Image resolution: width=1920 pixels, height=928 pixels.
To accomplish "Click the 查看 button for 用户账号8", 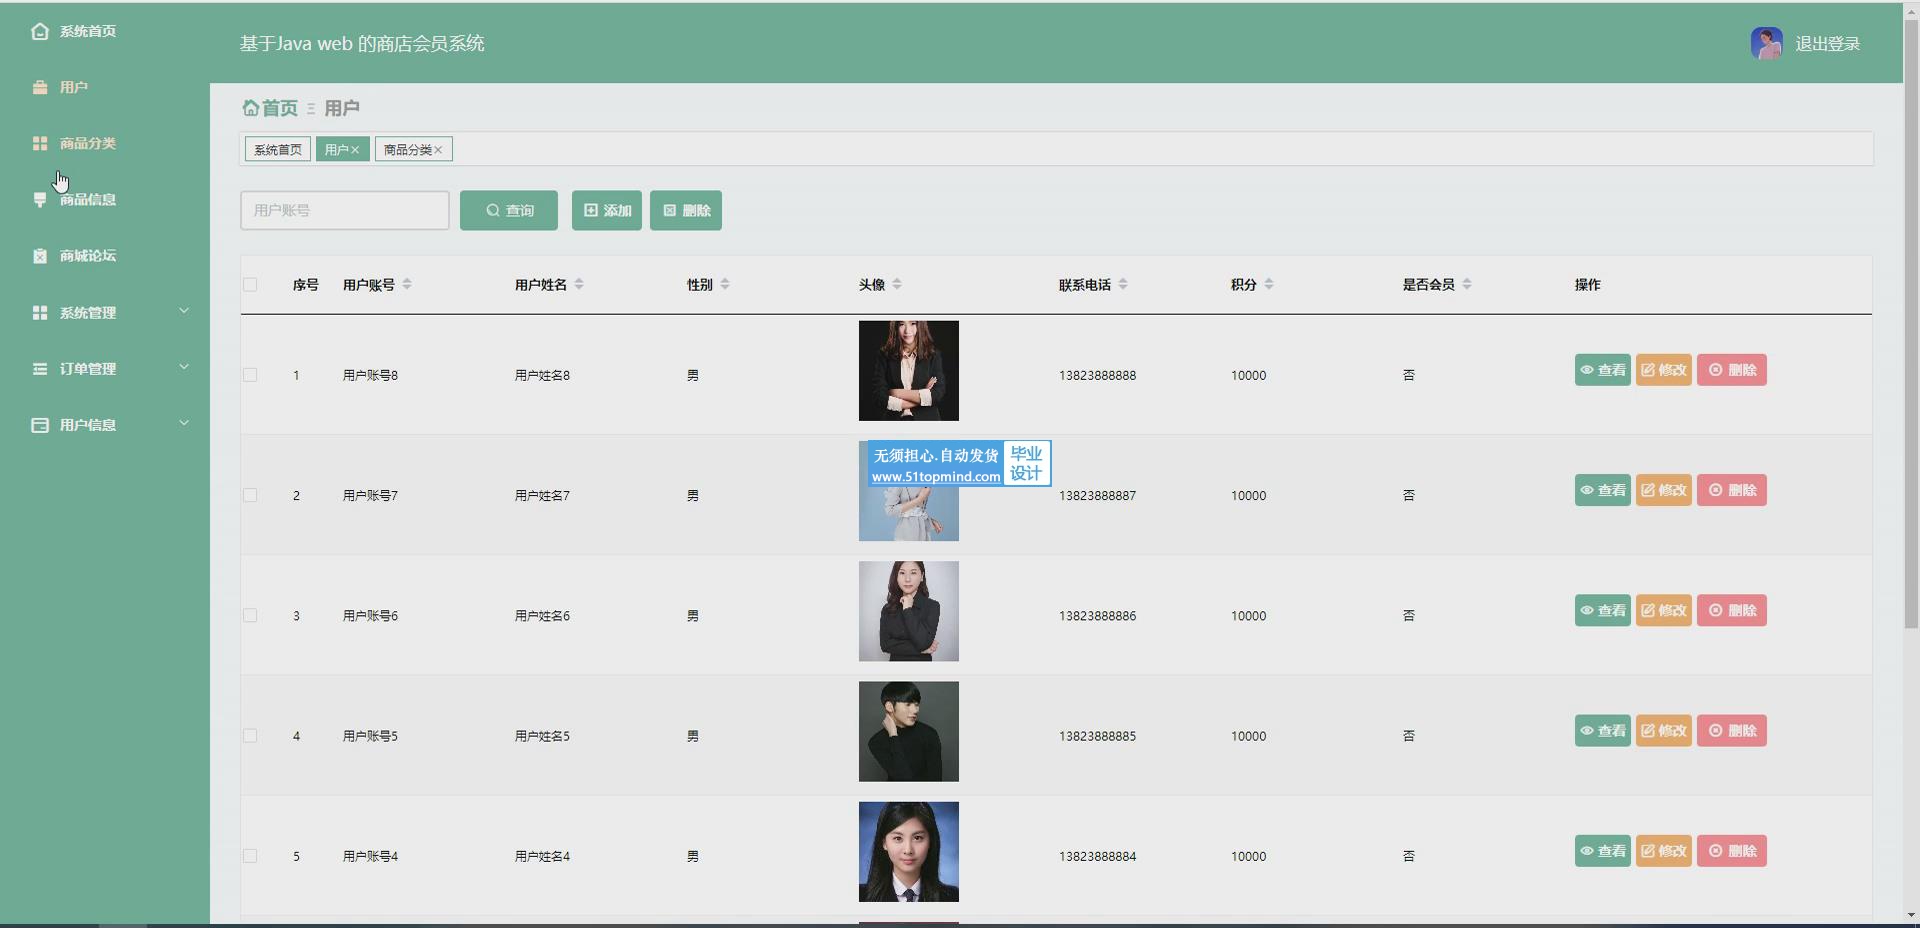I will coord(1603,370).
